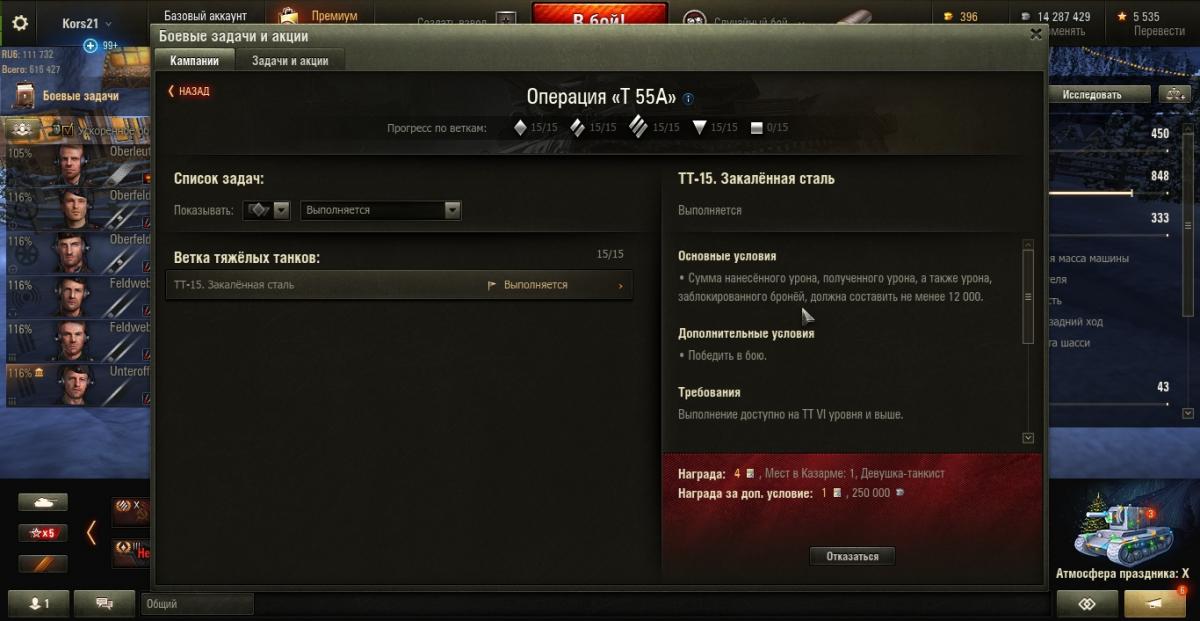
Task: Select light tanks branch progress icon
Action: click(520, 127)
